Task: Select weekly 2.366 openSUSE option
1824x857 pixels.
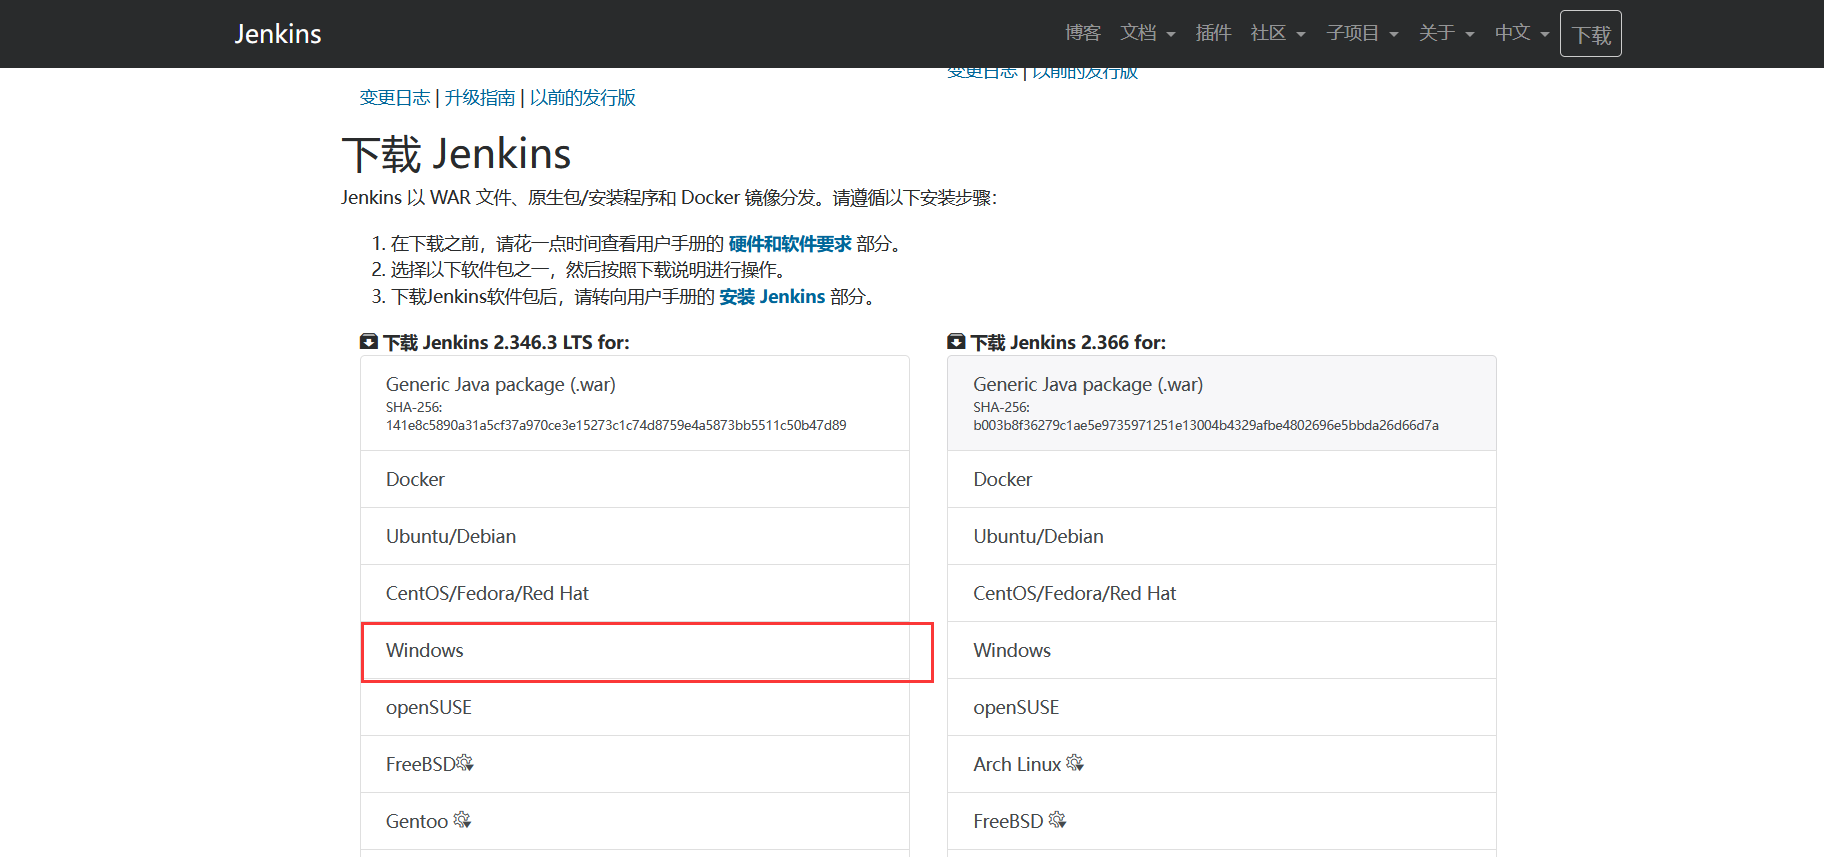Action: coord(1222,707)
